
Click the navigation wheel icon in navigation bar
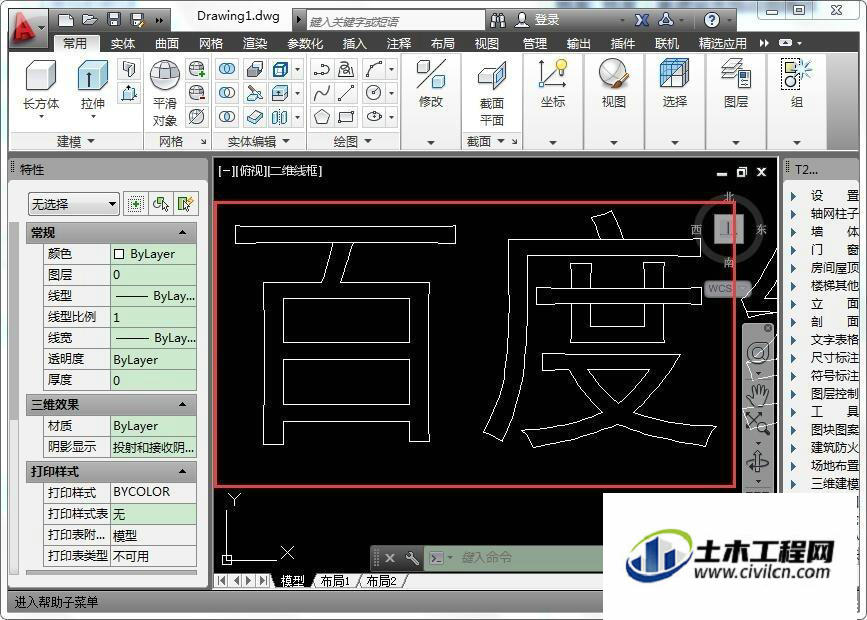pyautogui.click(x=758, y=352)
